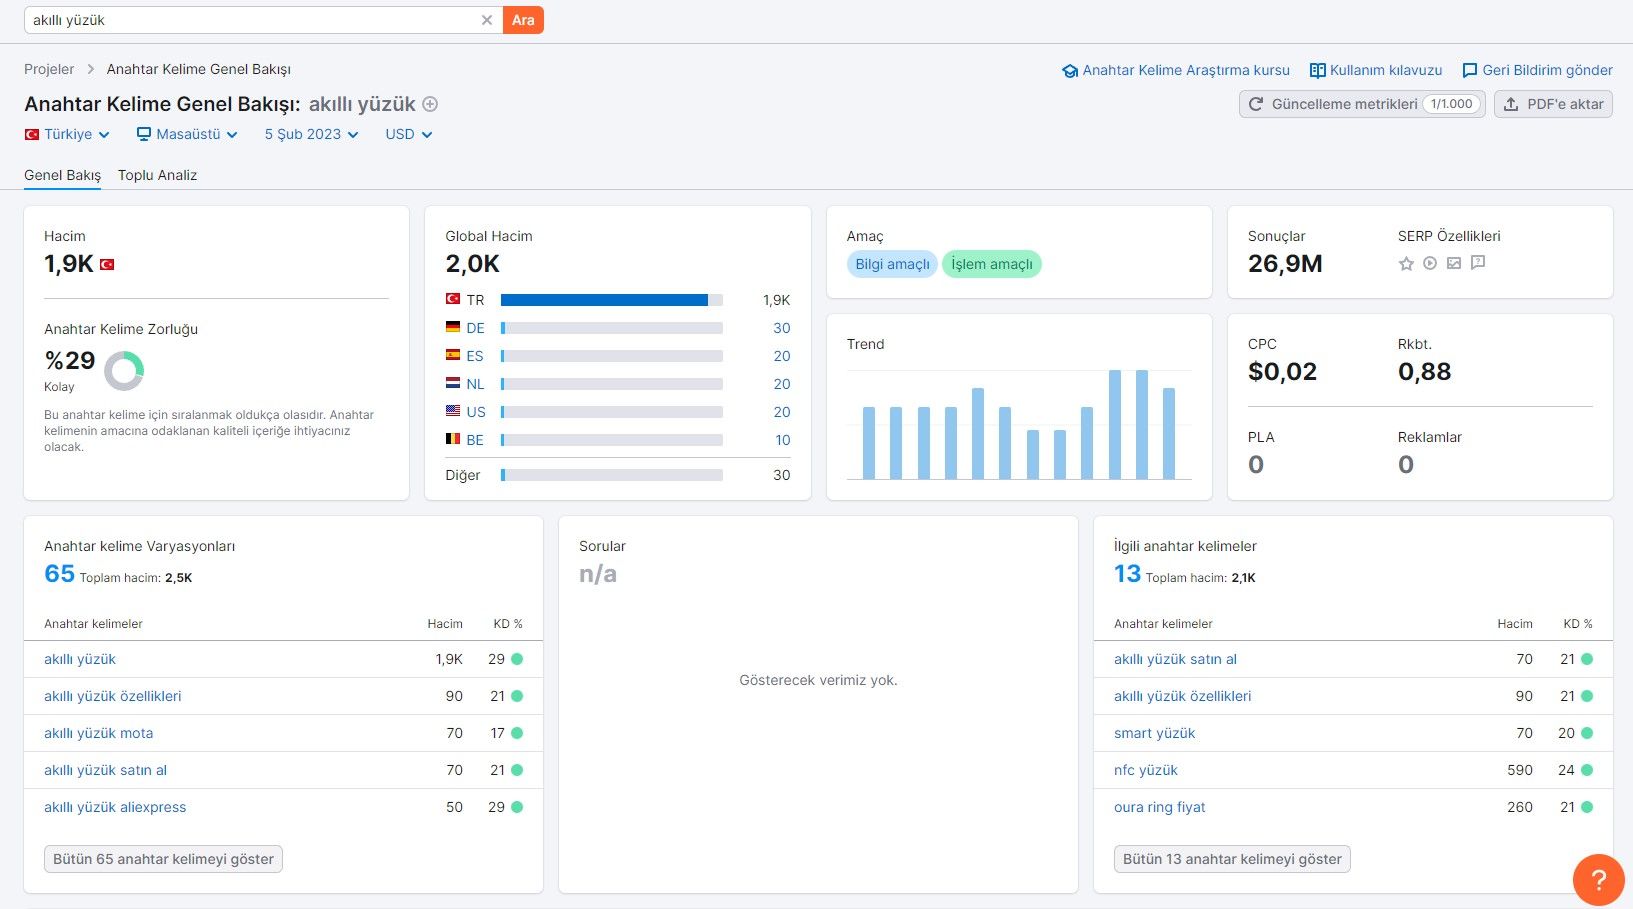Switch to the Genel Bakış tab

[x=62, y=175]
